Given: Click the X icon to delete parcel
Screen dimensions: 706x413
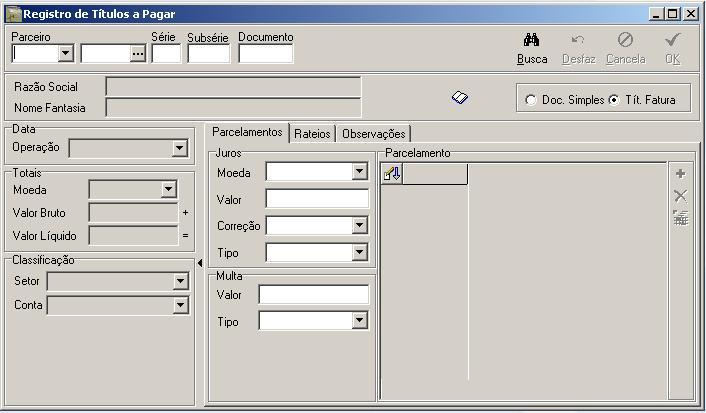Looking at the screenshot, I should point(680,195).
